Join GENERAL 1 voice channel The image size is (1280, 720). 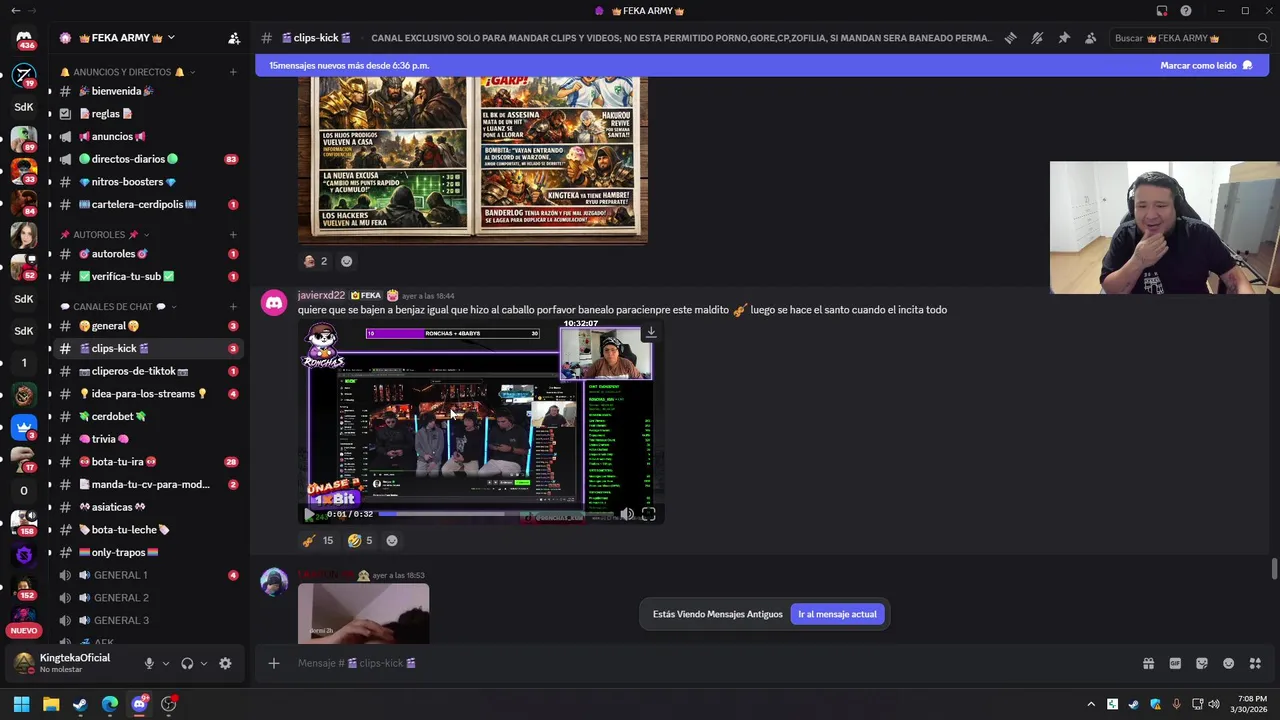tap(147, 575)
